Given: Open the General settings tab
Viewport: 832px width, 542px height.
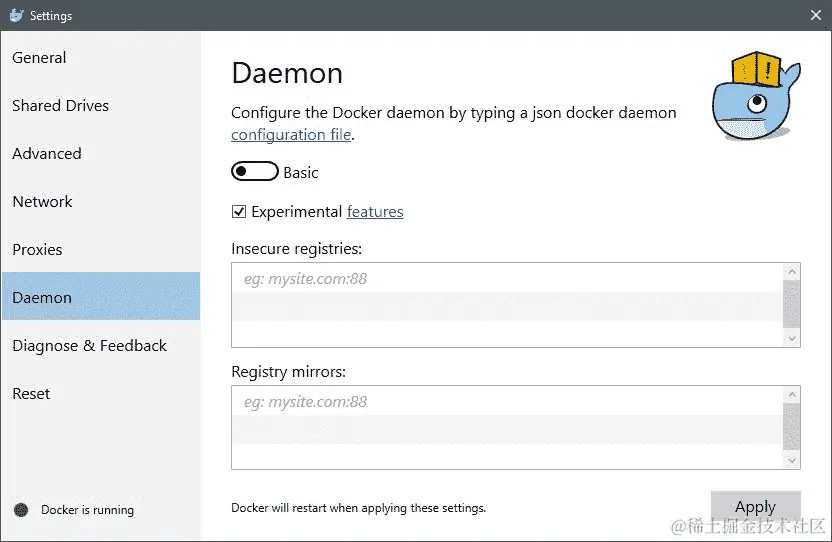Looking at the screenshot, I should [x=40, y=58].
